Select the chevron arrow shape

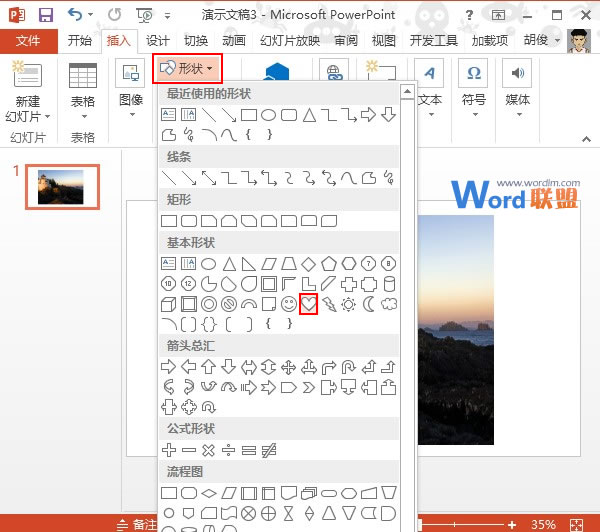pyautogui.click(x=308, y=388)
